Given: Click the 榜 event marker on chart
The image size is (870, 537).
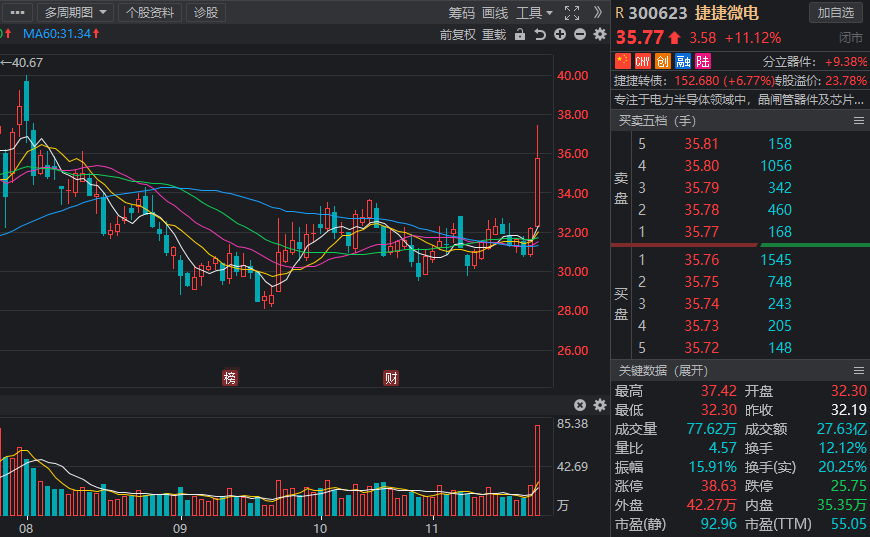Looking at the screenshot, I should 230,378.
